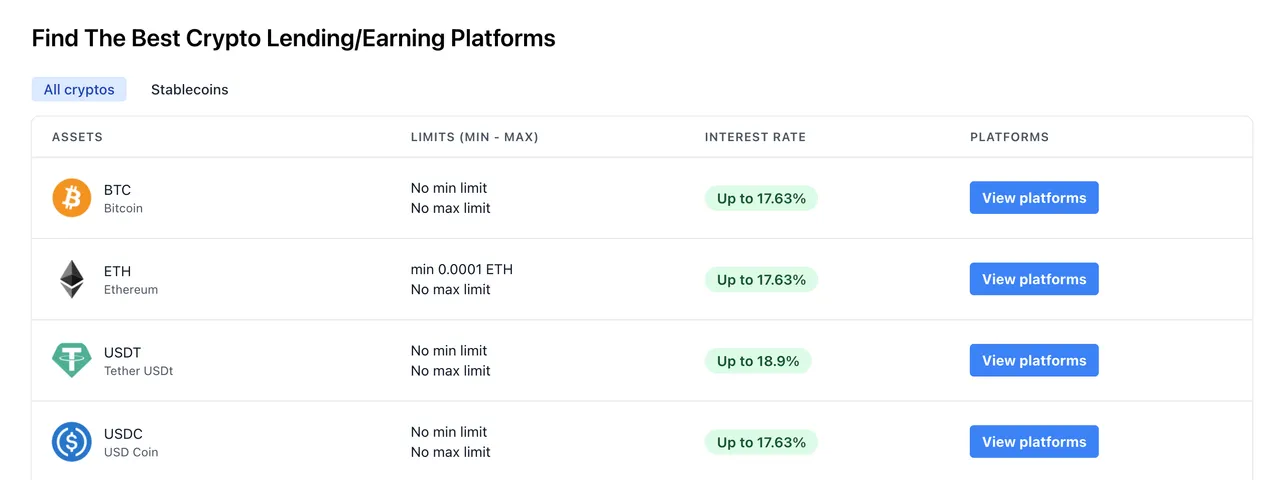1280x480 pixels.
Task: Switch to the Stablecoins tab
Action: coord(190,89)
